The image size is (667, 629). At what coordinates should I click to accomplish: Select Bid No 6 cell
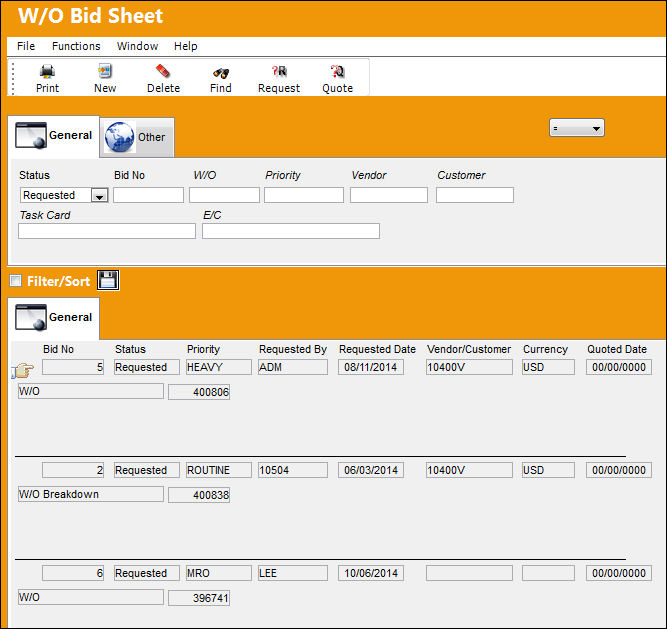73,573
